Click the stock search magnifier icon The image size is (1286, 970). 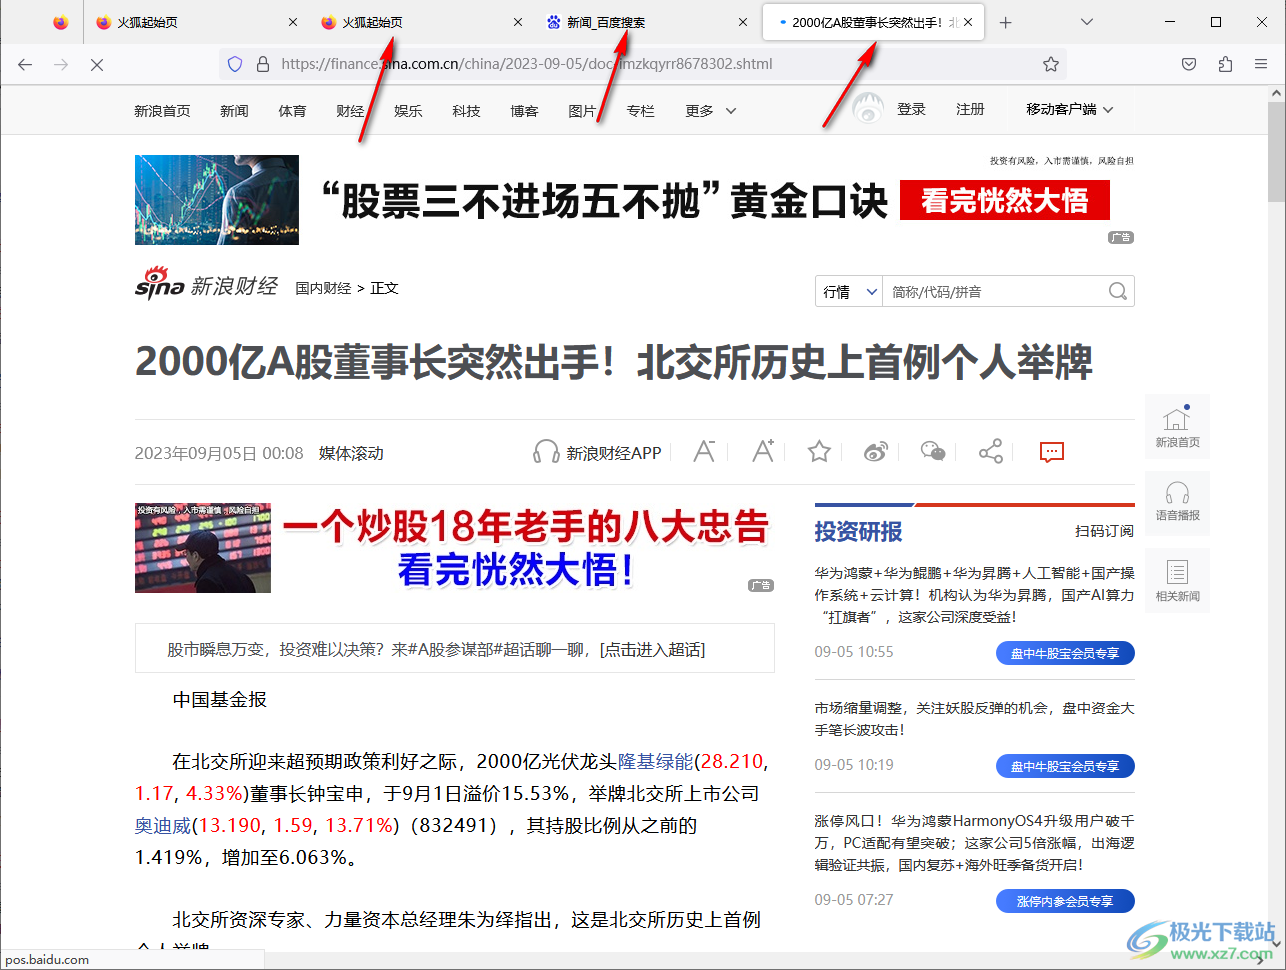coord(1118,291)
